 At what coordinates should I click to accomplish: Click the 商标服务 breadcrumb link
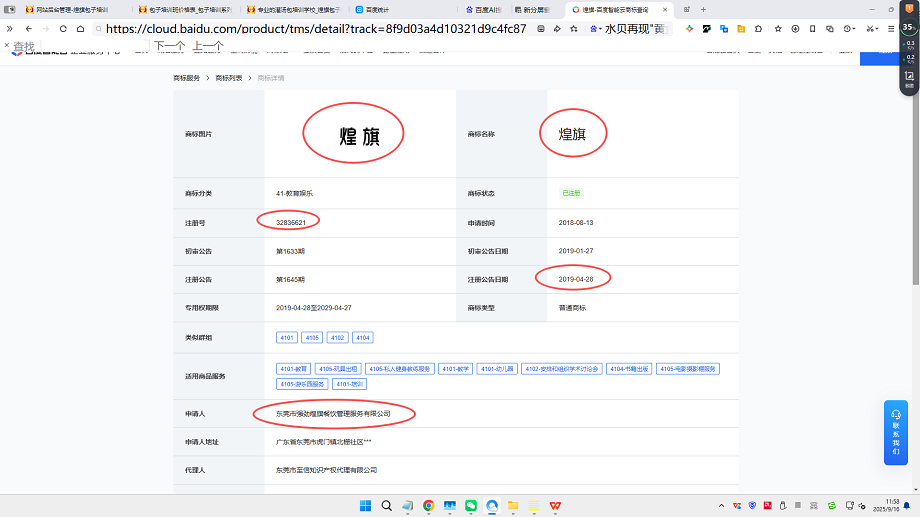coord(186,77)
